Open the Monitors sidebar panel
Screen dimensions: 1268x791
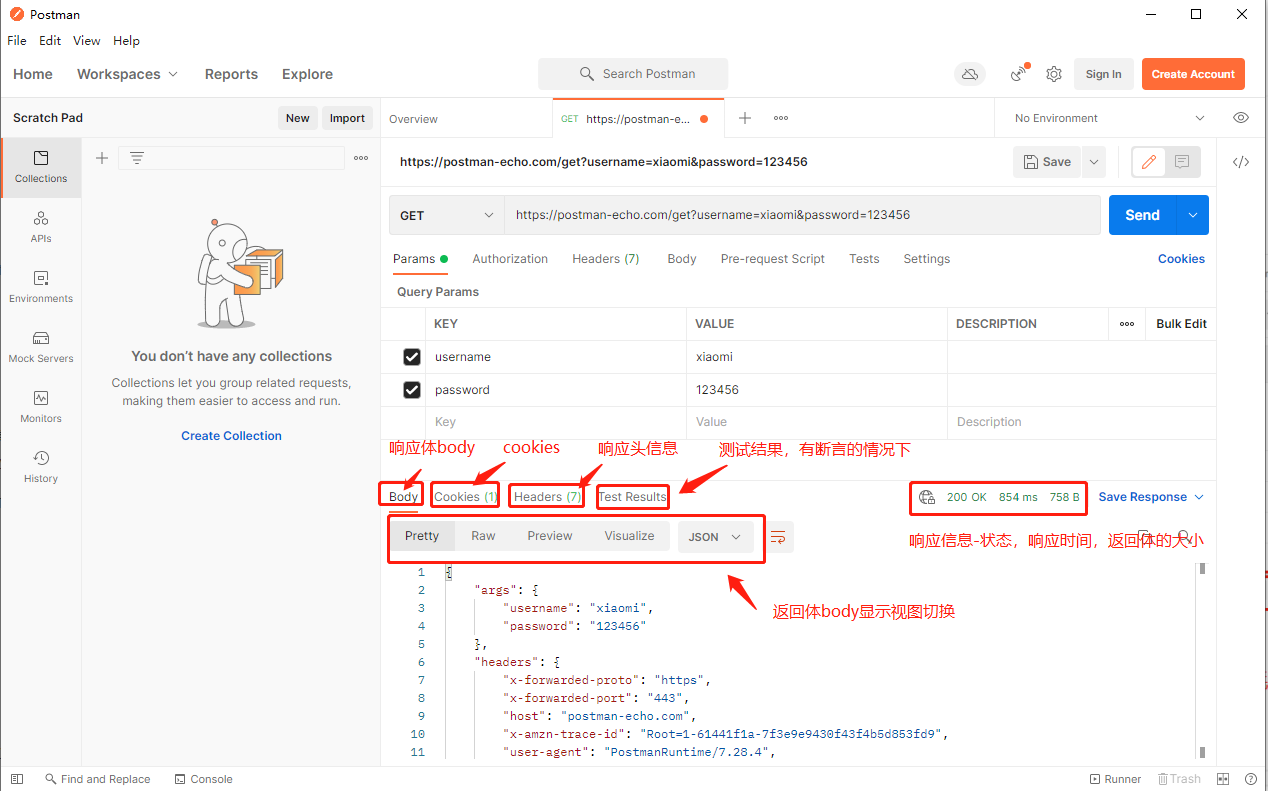click(x=41, y=407)
